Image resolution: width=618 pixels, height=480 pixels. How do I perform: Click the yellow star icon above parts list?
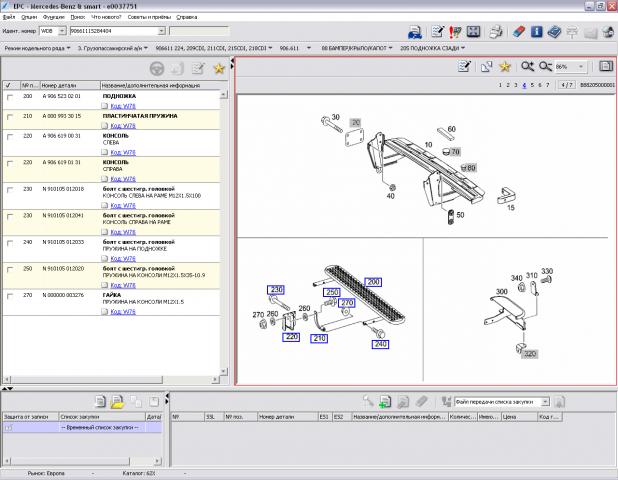tap(219, 69)
